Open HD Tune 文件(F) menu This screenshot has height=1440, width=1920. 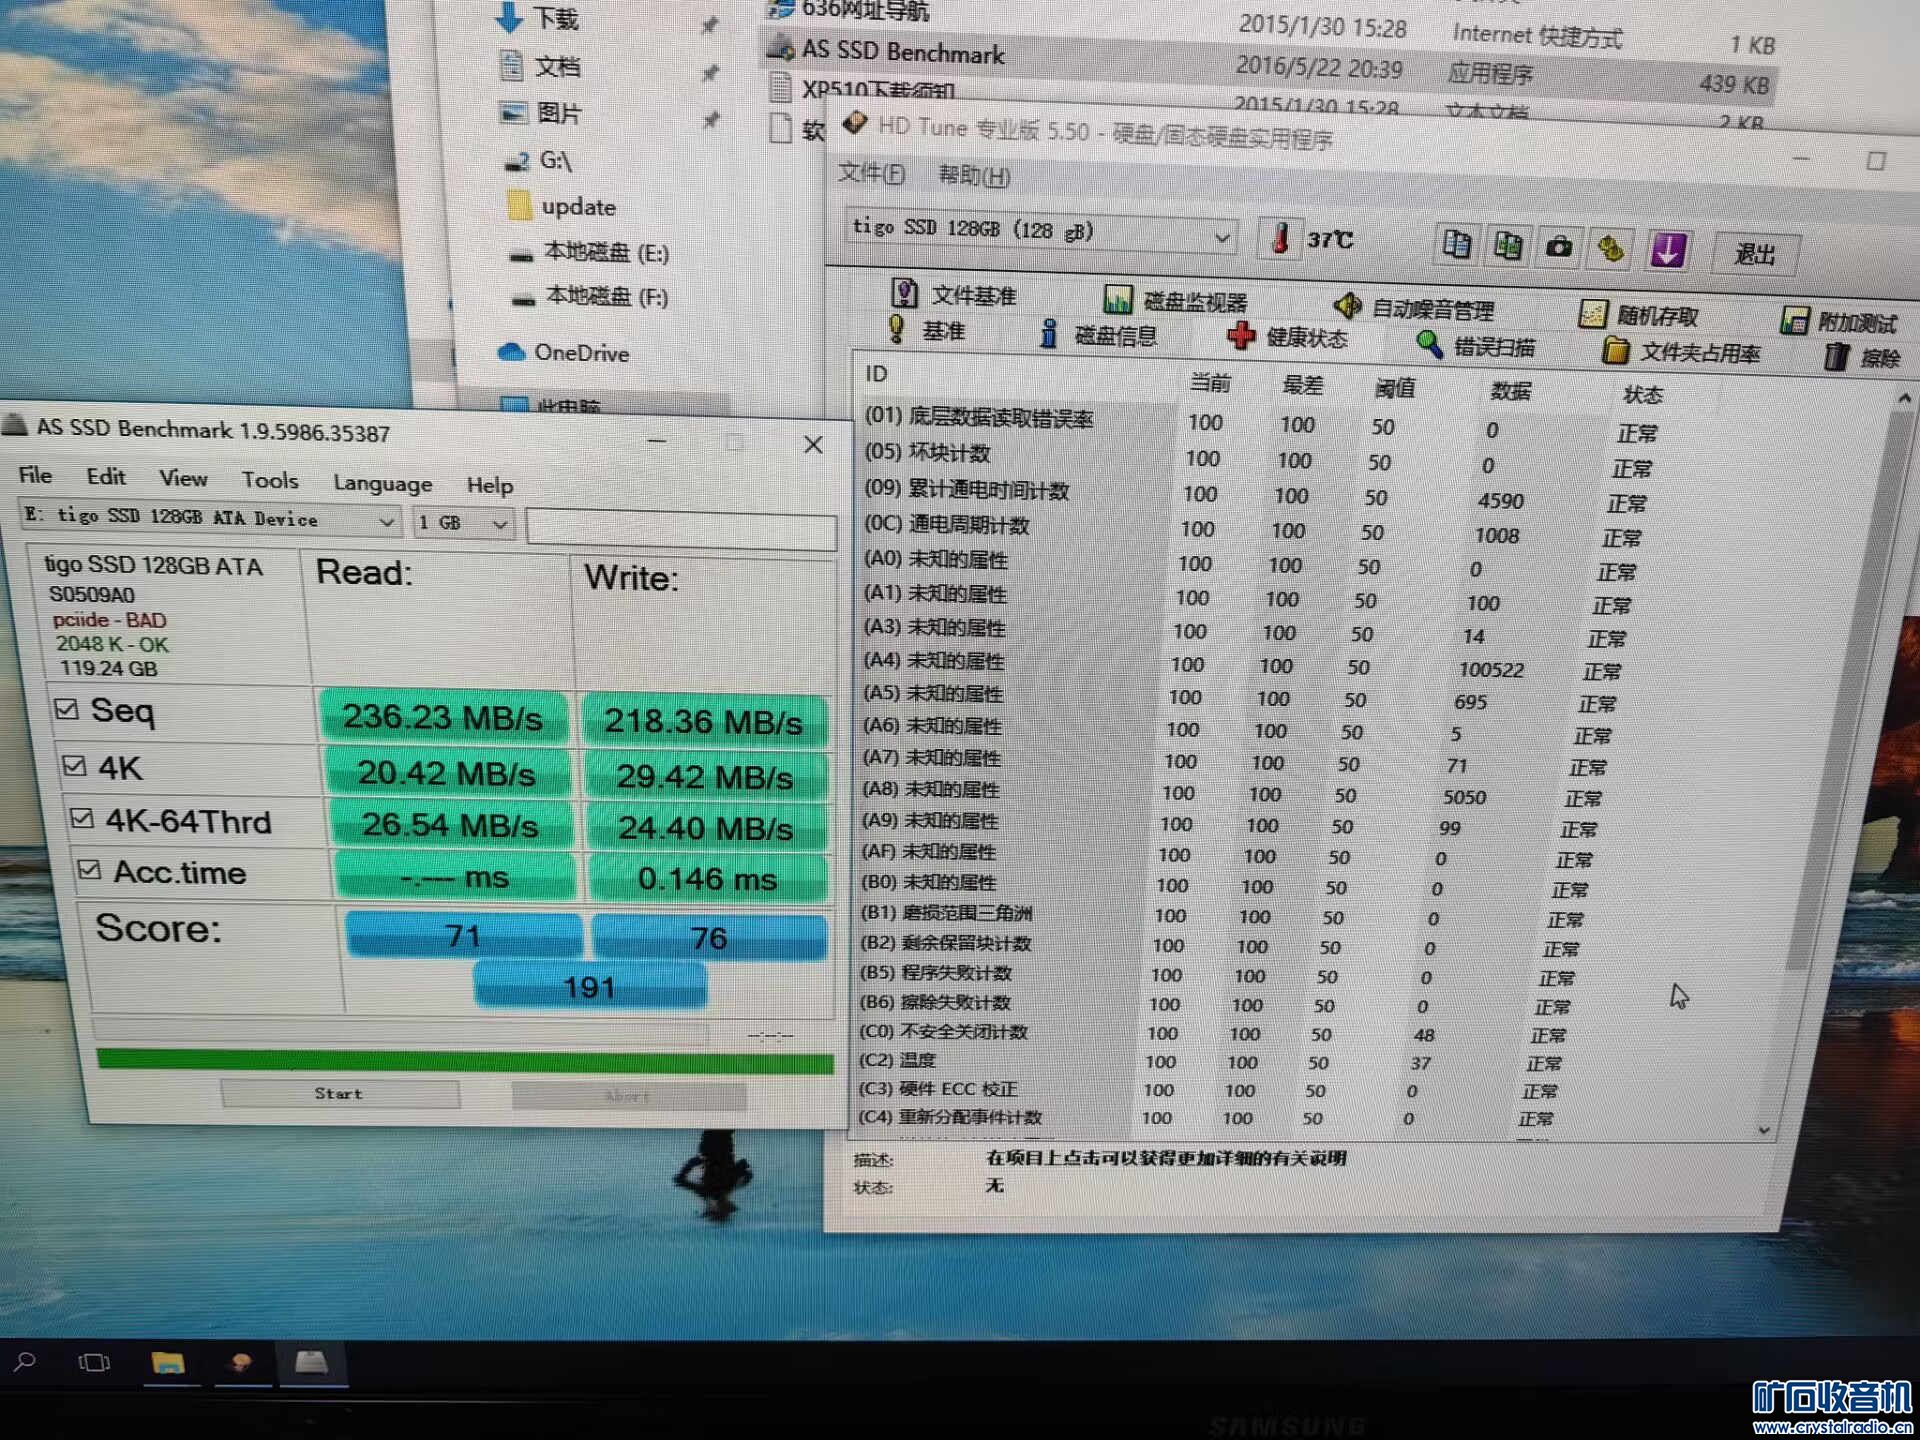(x=871, y=173)
